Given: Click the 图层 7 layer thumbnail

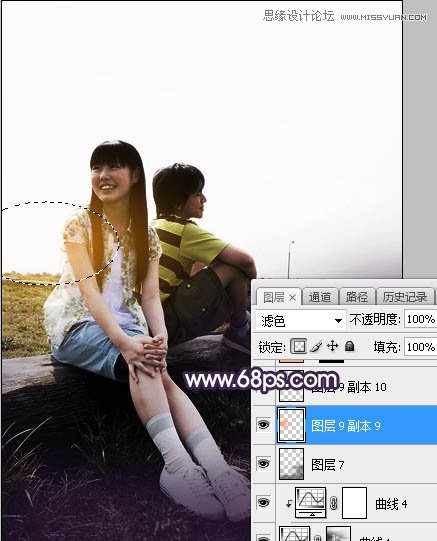Looking at the screenshot, I should 291,464.
